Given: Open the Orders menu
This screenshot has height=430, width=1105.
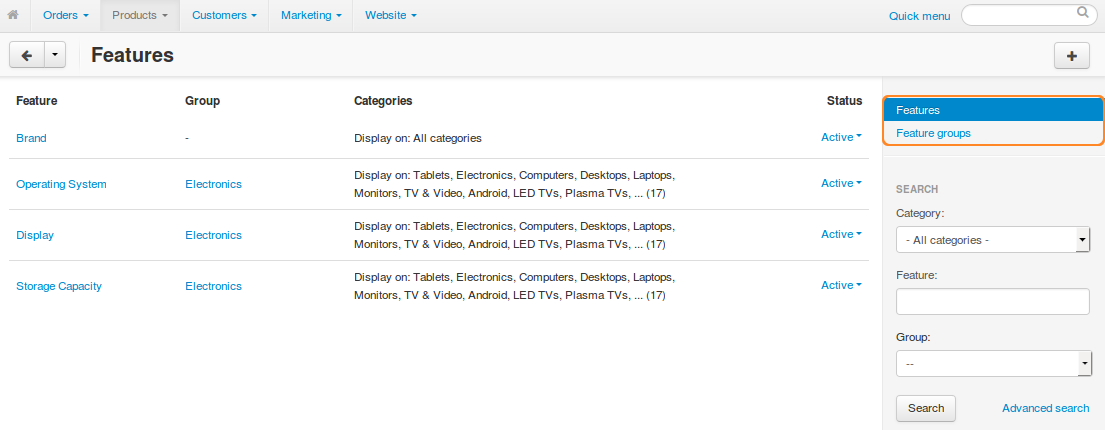Looking at the screenshot, I should click(x=66, y=15).
